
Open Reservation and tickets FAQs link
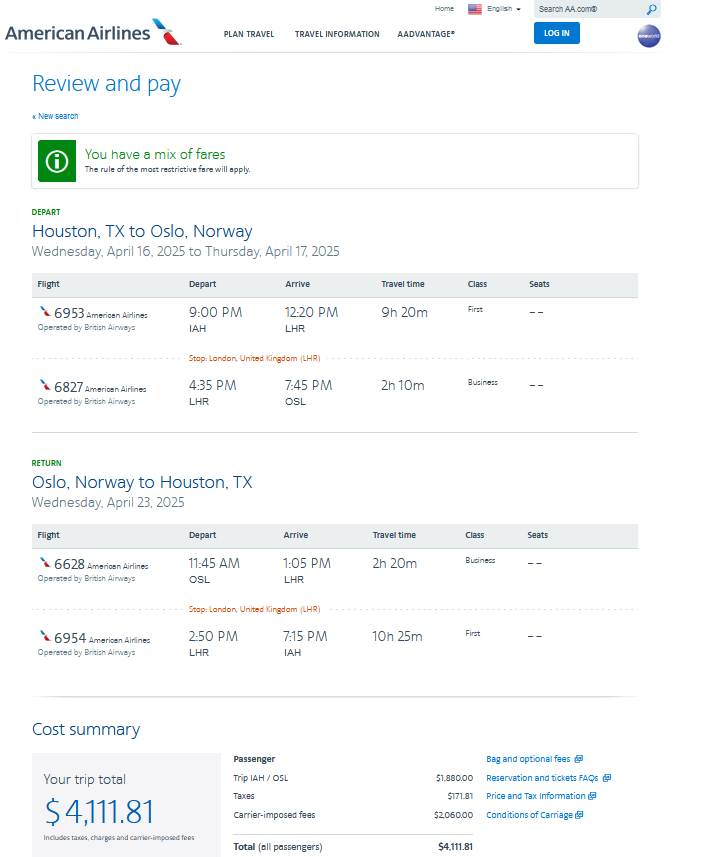[x=542, y=778]
